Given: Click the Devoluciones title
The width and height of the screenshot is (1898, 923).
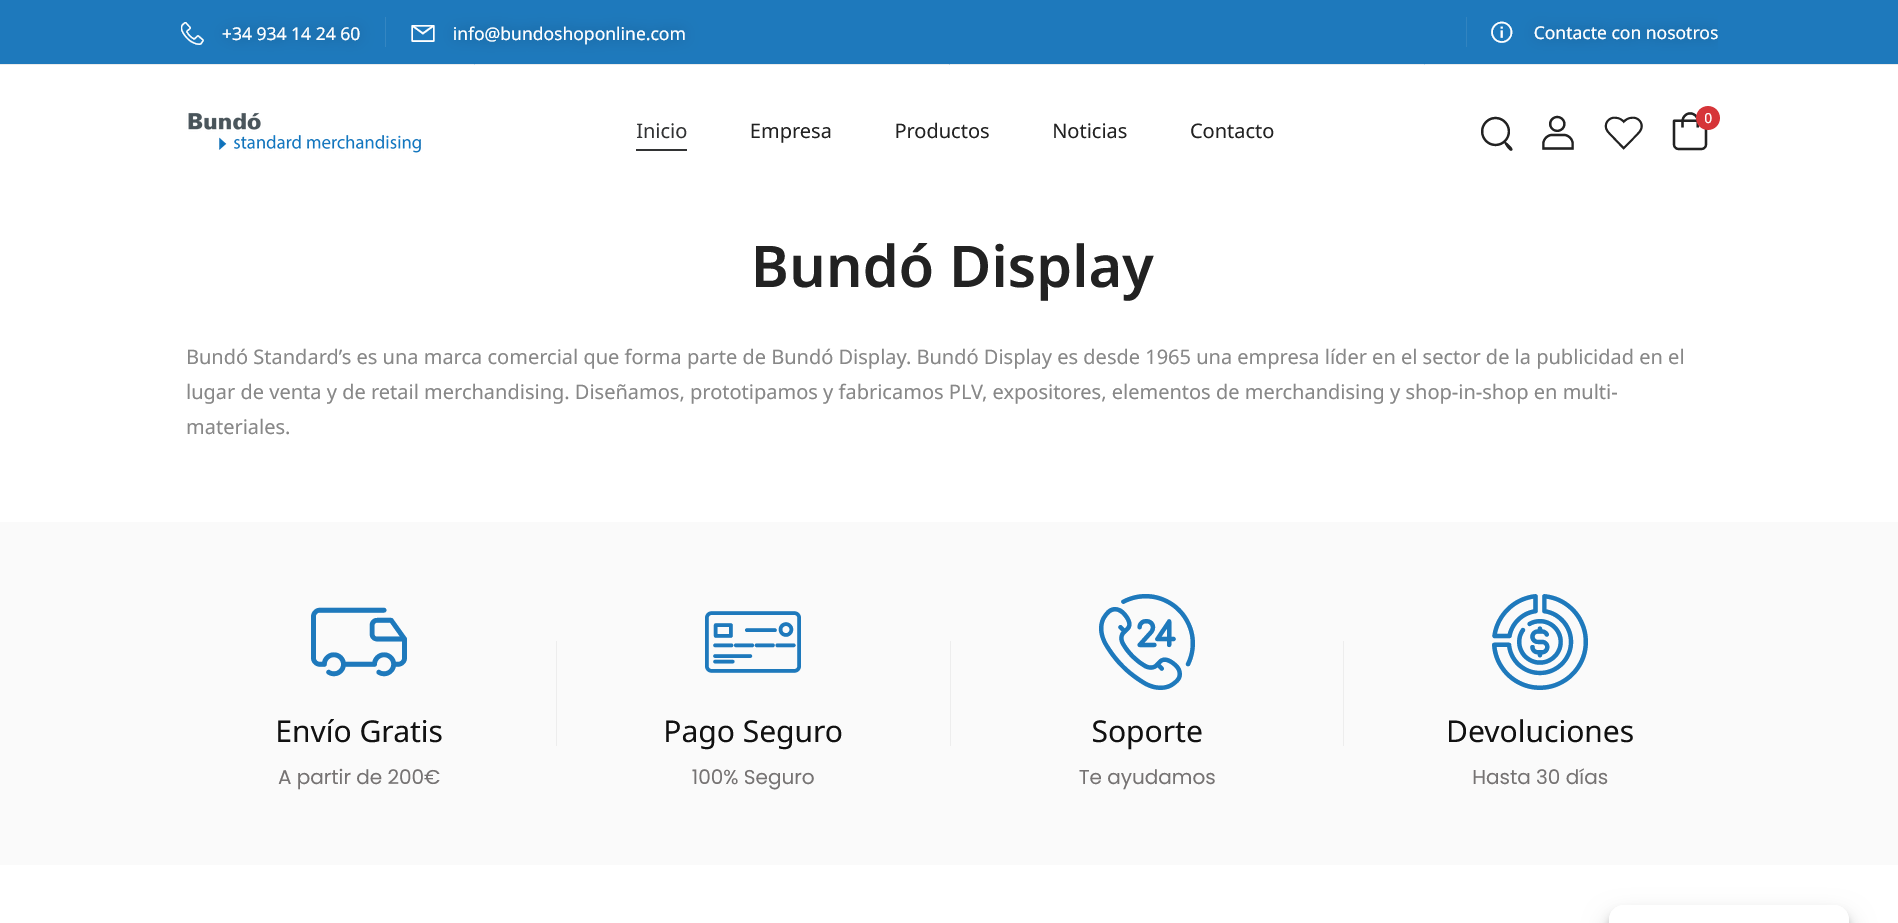Looking at the screenshot, I should point(1540,731).
